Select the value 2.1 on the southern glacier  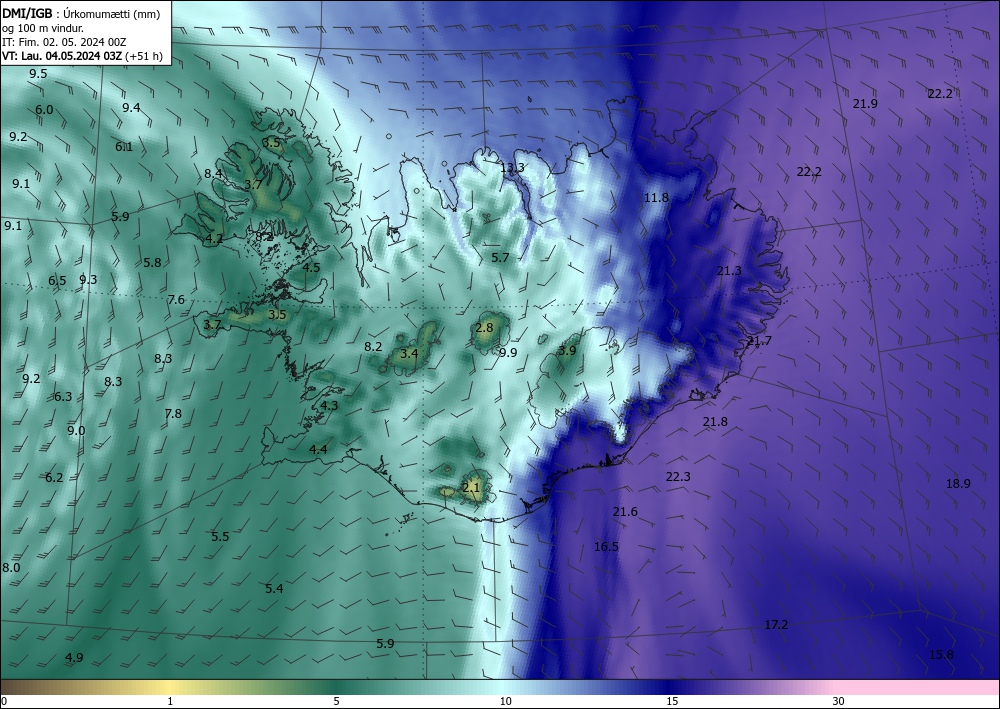(471, 488)
